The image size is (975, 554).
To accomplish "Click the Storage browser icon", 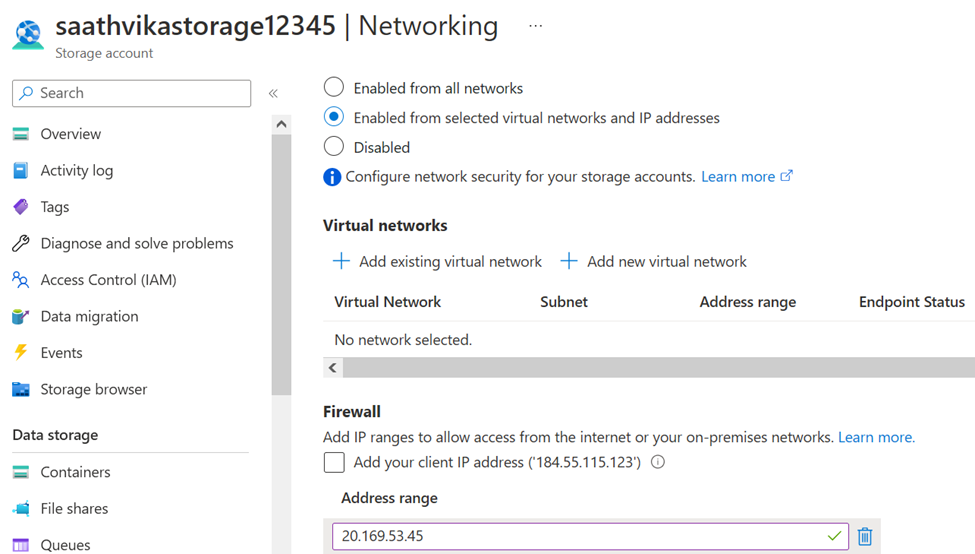I will point(21,389).
